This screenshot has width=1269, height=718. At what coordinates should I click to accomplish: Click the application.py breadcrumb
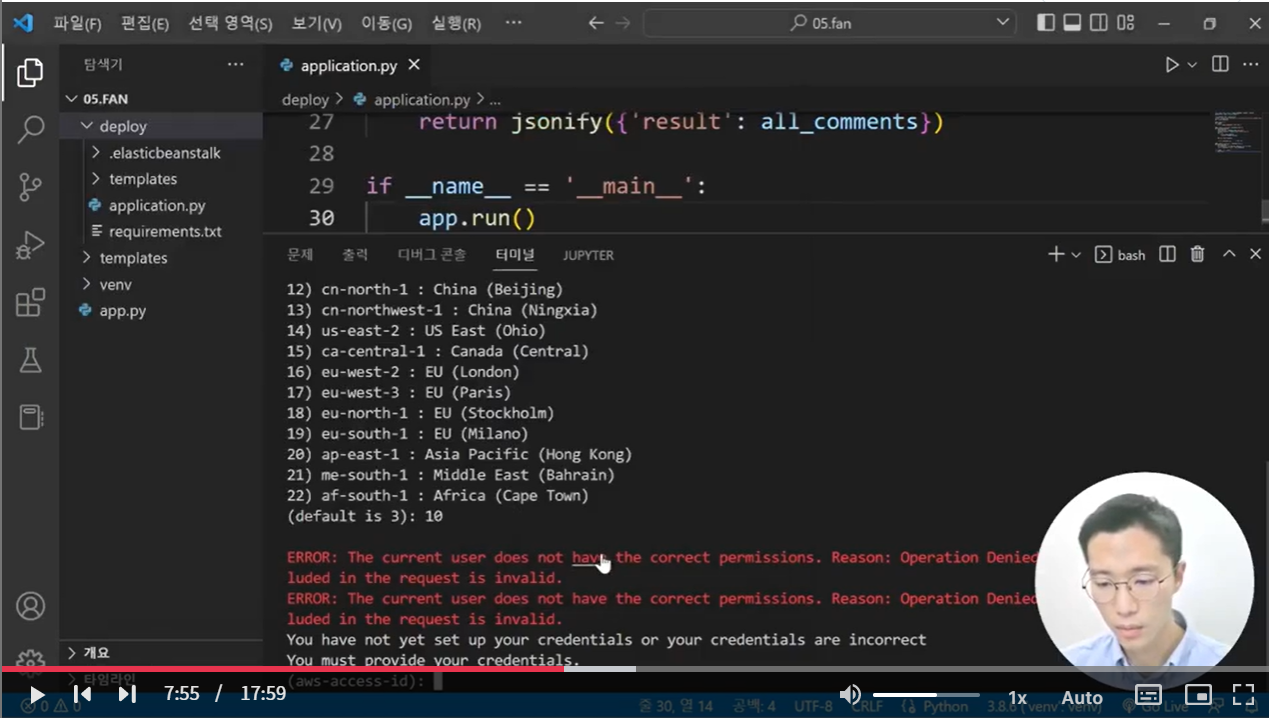[x=421, y=100]
